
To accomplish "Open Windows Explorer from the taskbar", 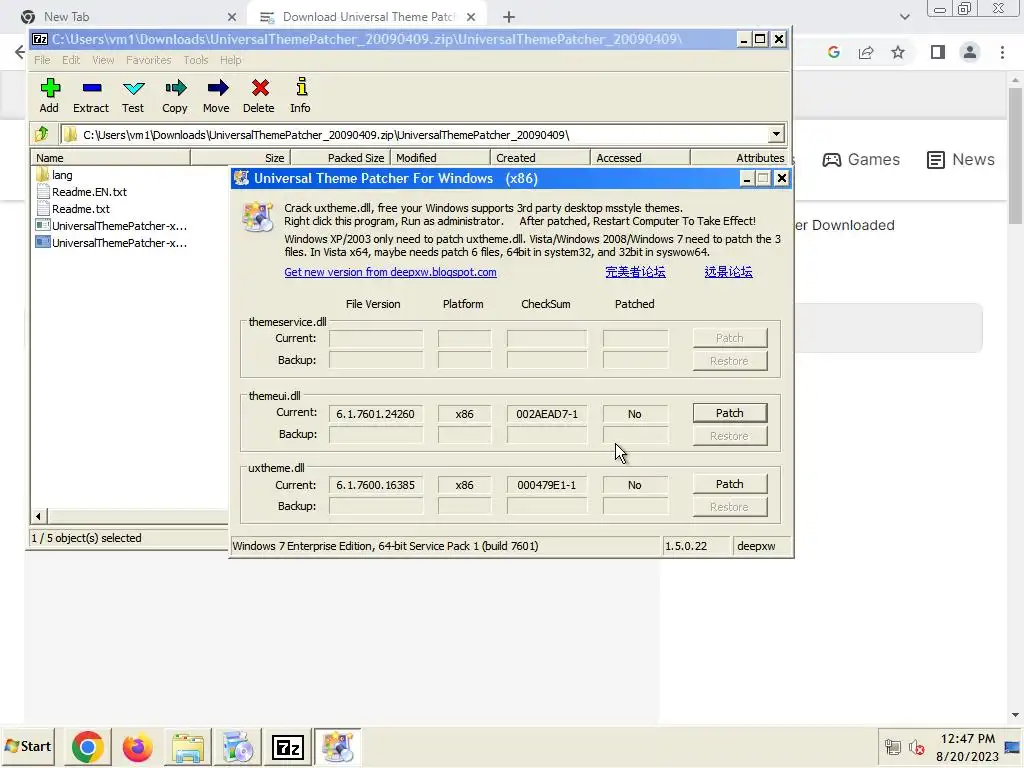I will pyautogui.click(x=187, y=747).
